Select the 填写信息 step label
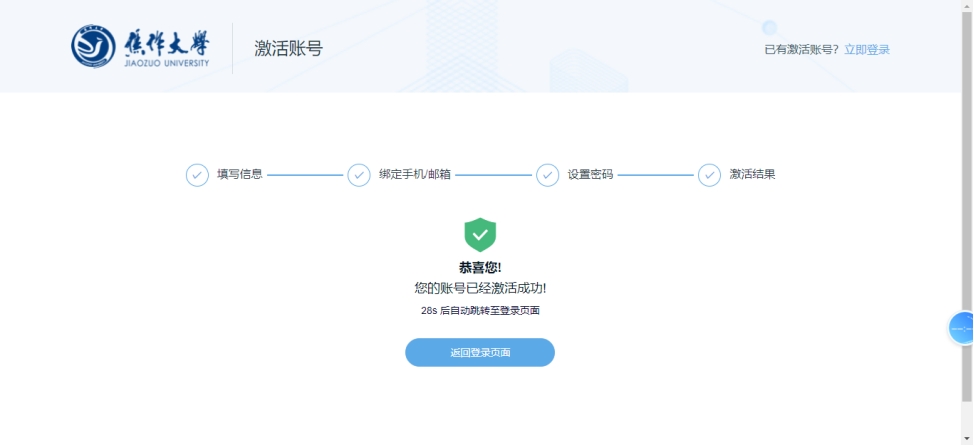The image size is (974, 446). (x=240, y=175)
